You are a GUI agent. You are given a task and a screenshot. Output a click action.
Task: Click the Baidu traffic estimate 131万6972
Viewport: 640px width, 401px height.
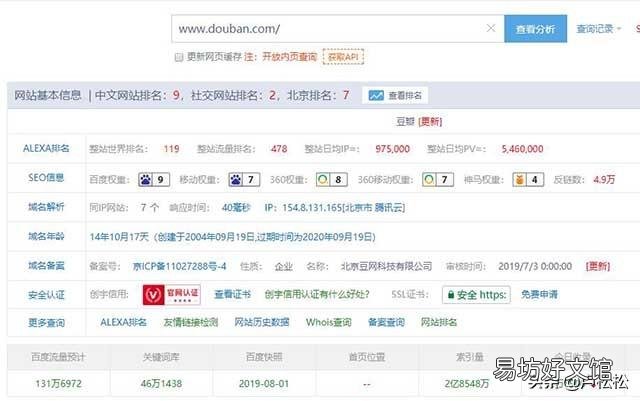coord(58,384)
